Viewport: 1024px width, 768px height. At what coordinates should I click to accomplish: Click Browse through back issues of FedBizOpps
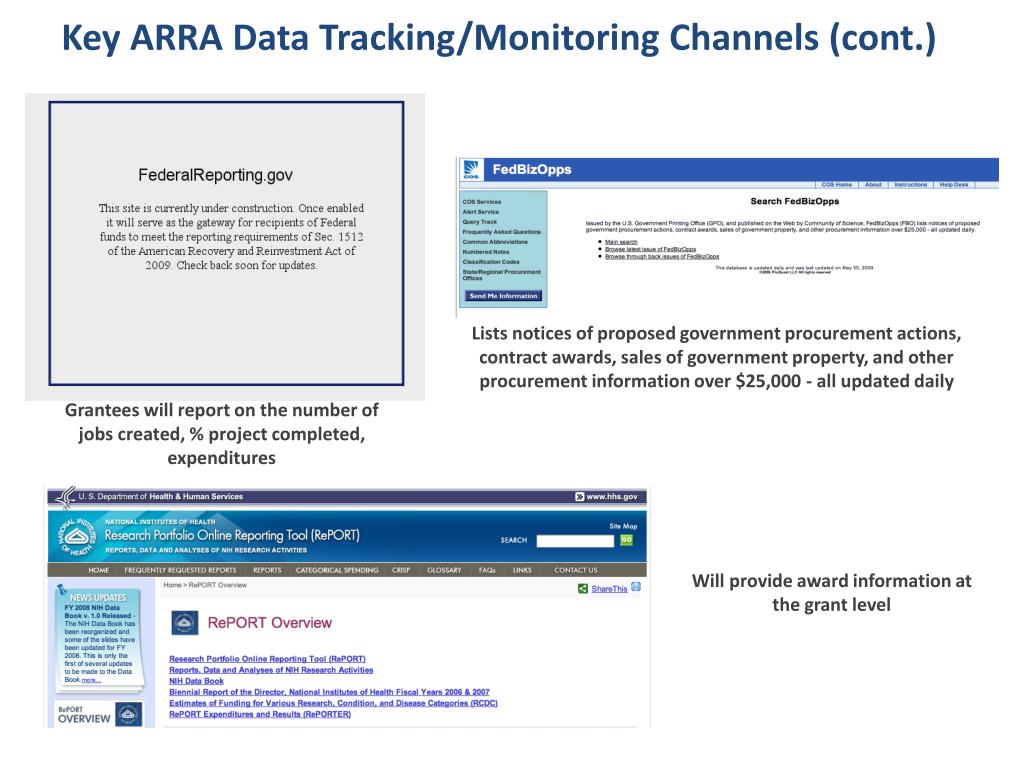coord(662,257)
